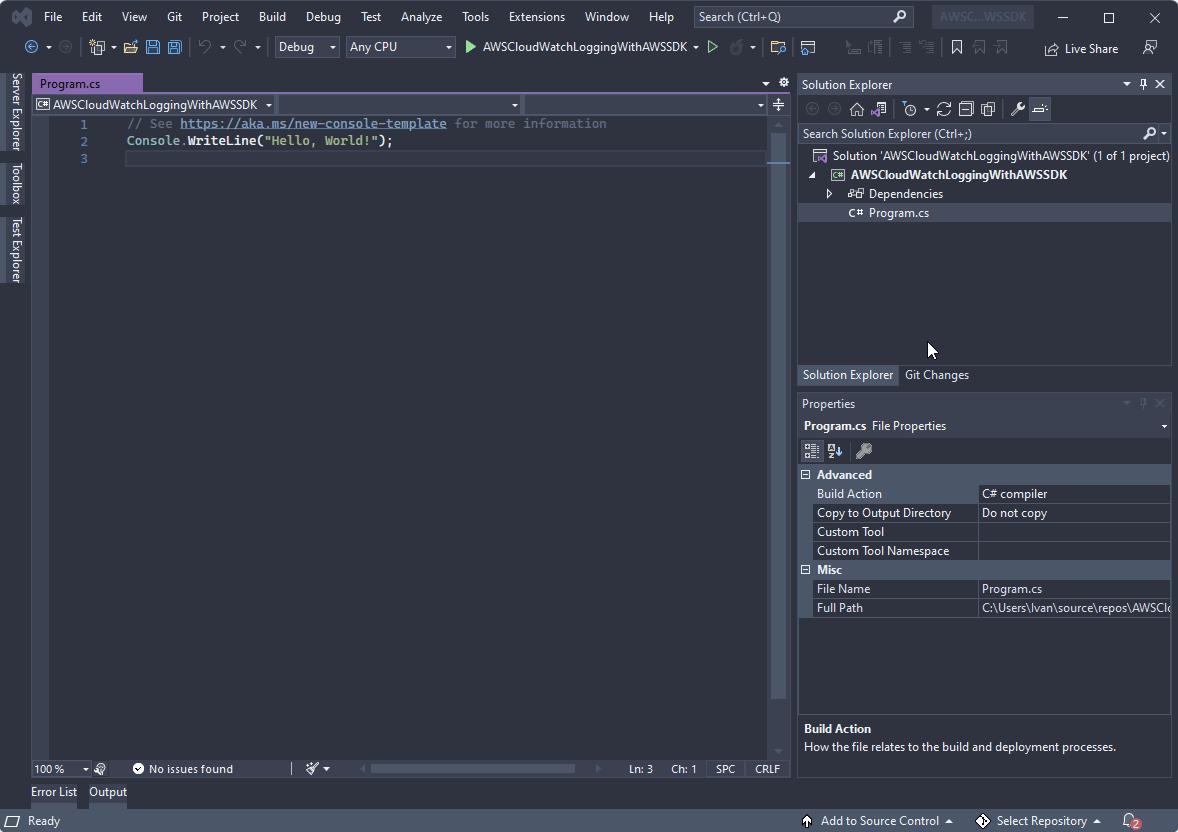Click the health indicator icon beside the zoom level
The width and height of the screenshot is (1178, 832).
(x=100, y=769)
